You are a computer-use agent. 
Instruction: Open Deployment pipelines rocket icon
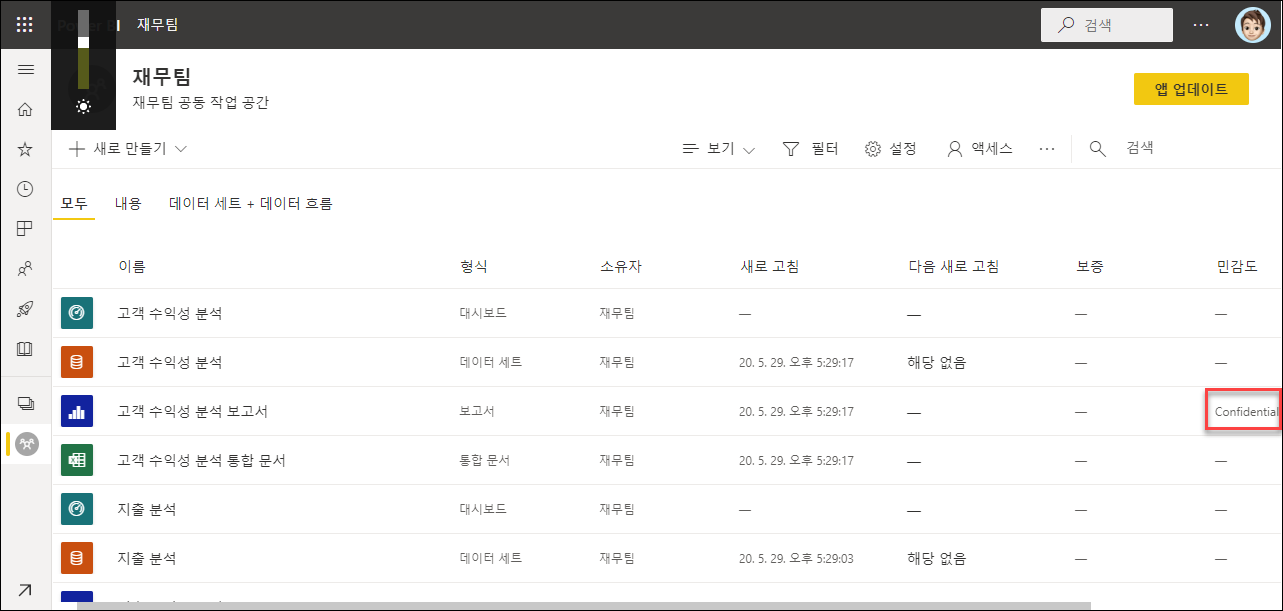[26, 309]
